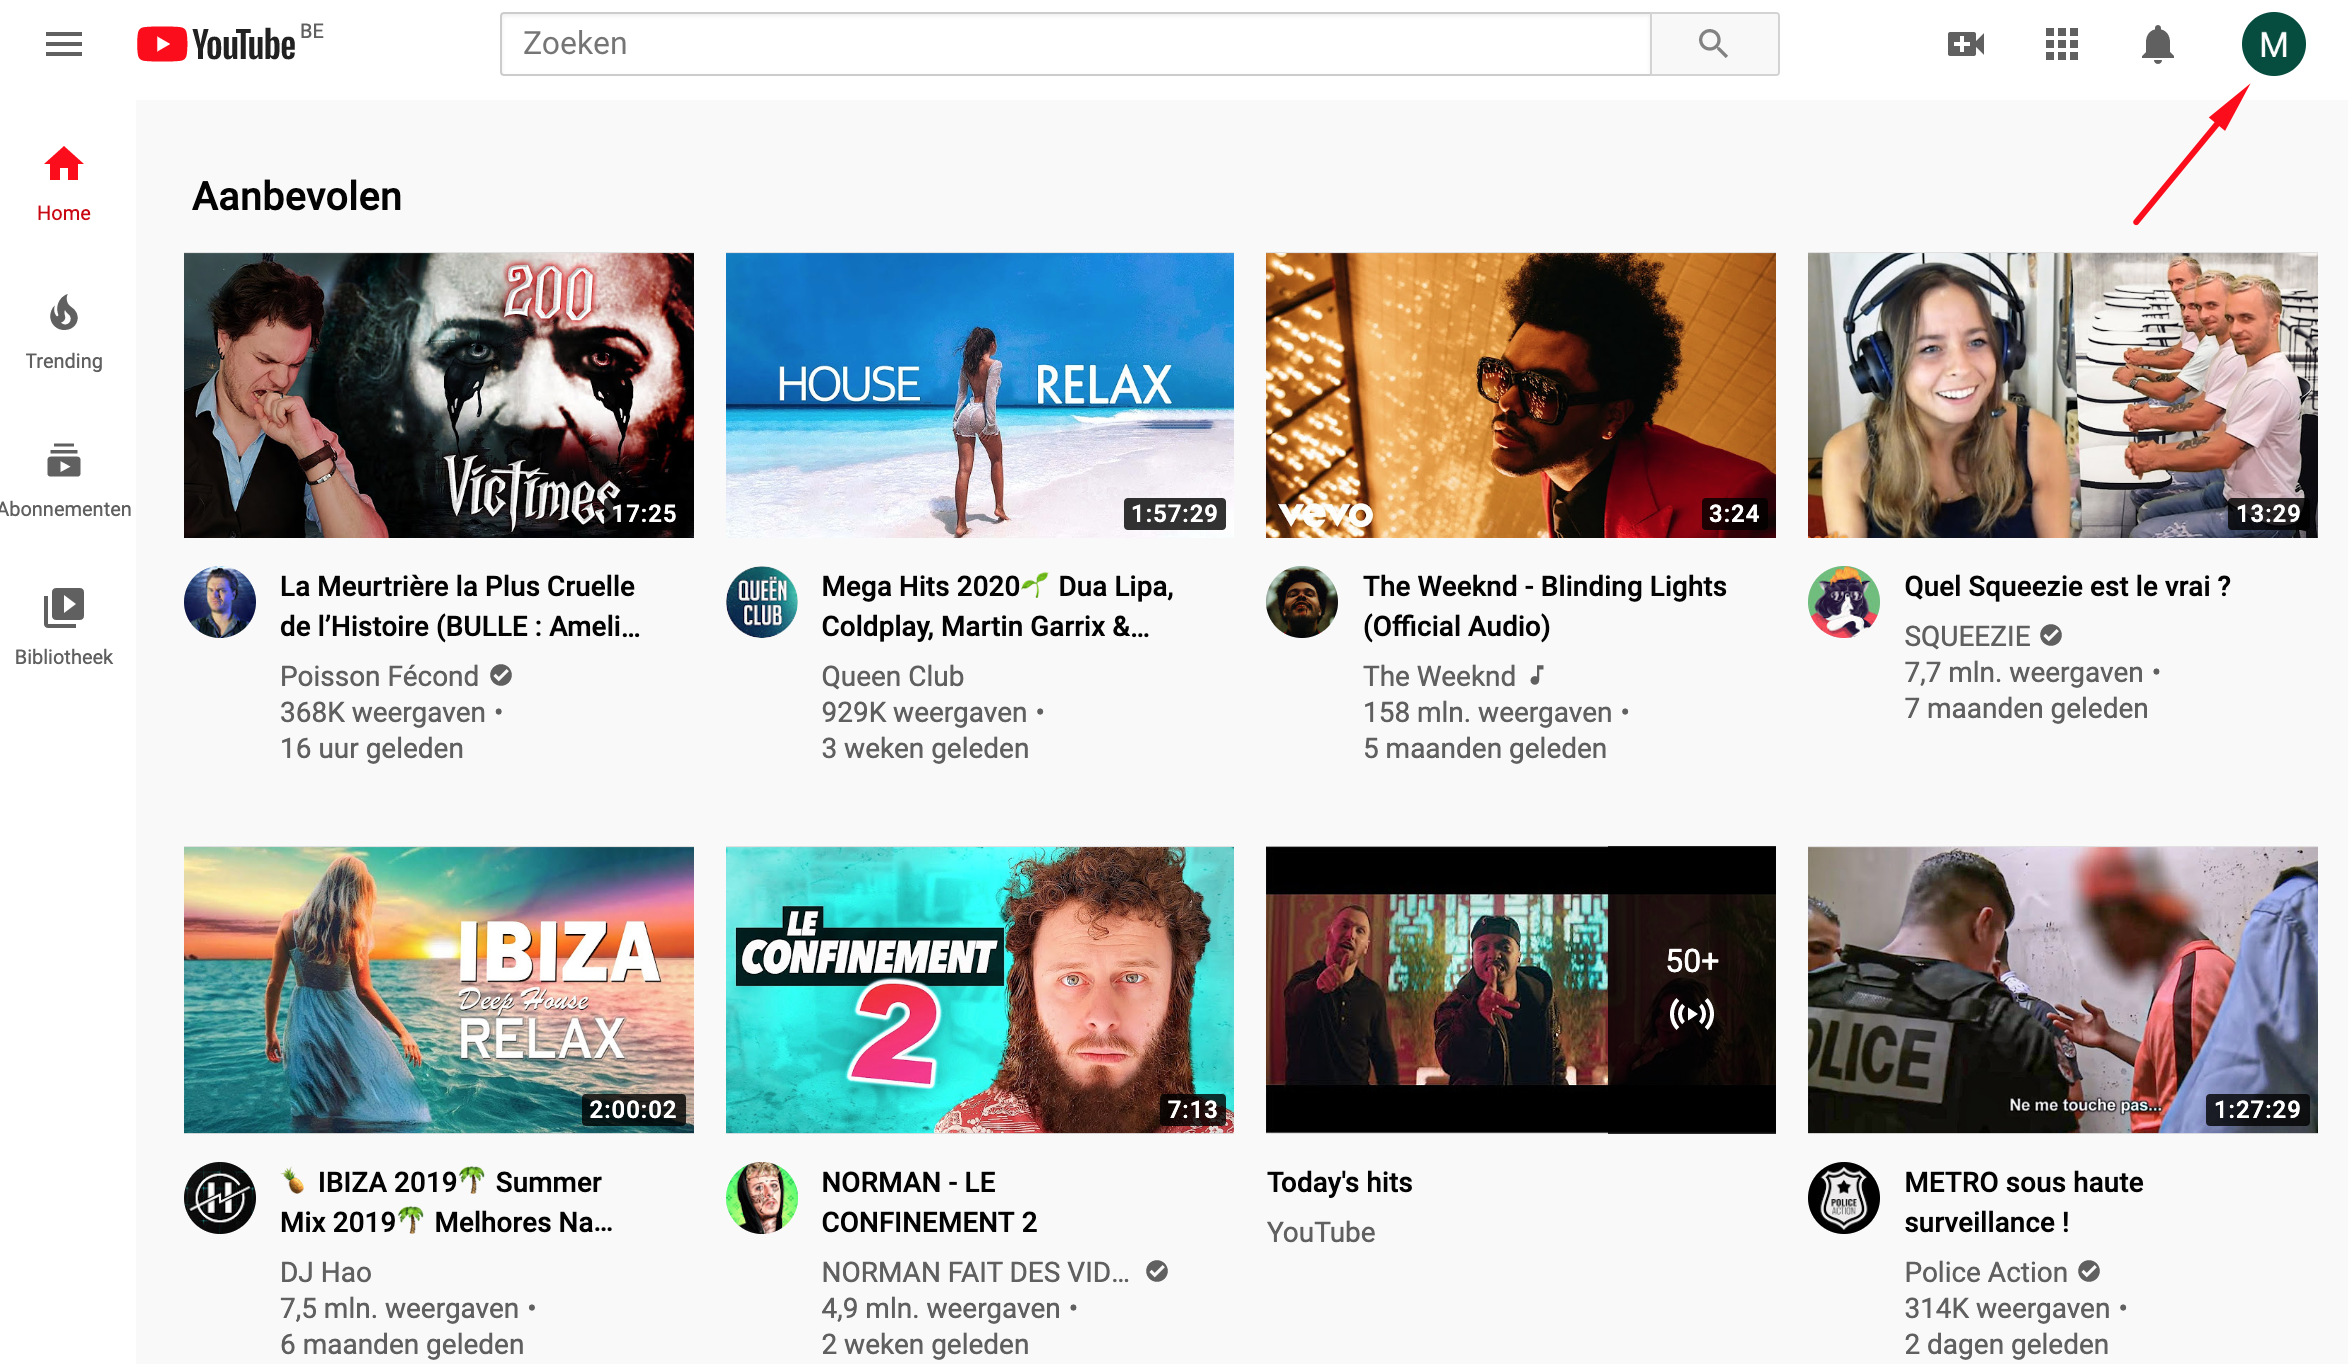The width and height of the screenshot is (2348, 1364).
Task: Click the SQUEEZIE channel name
Action: (x=1967, y=636)
